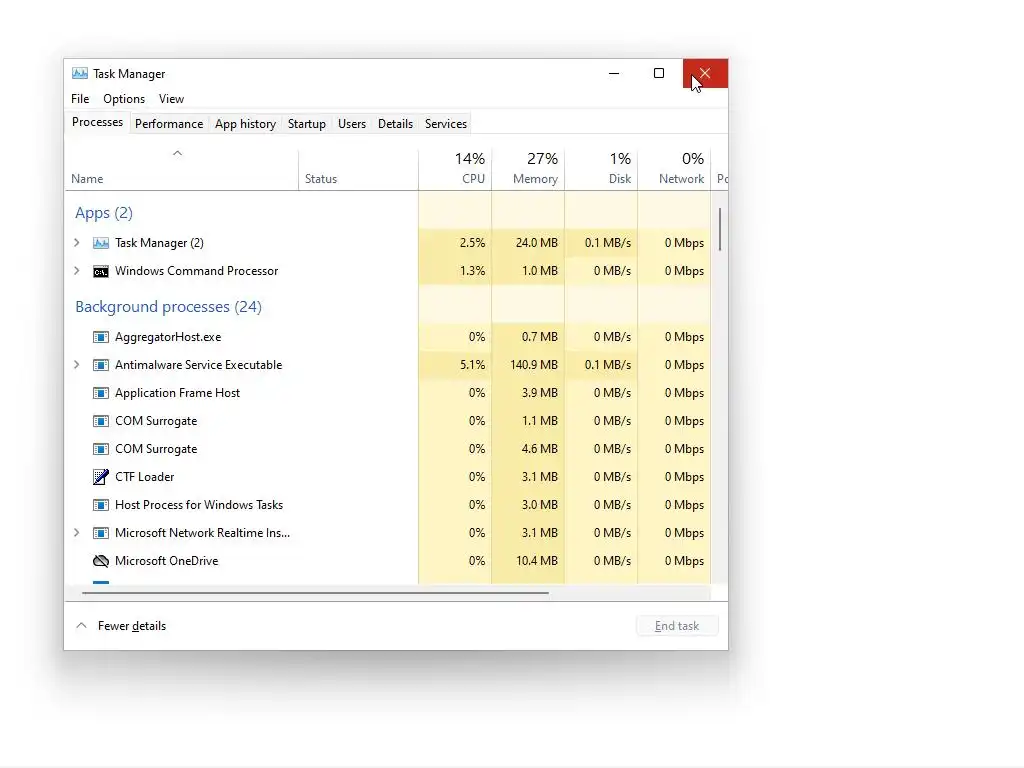This screenshot has height=768, width=1024.
Task: Click the 3.9 MB memory value
Action: [539, 393]
